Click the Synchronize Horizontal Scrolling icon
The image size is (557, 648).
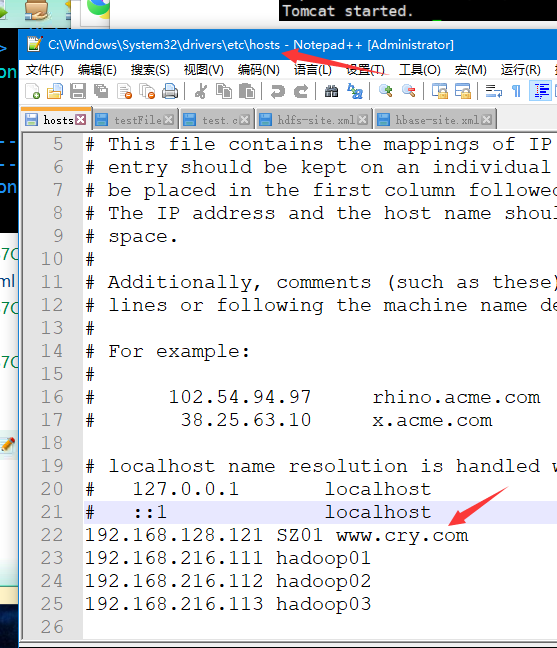[463, 91]
